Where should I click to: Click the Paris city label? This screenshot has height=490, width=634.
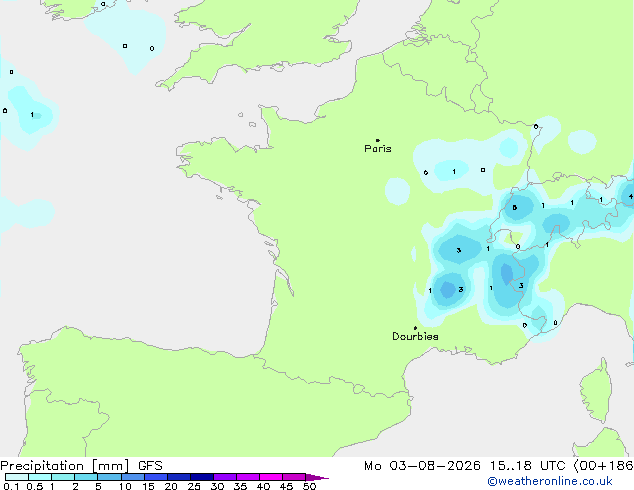click(x=378, y=149)
